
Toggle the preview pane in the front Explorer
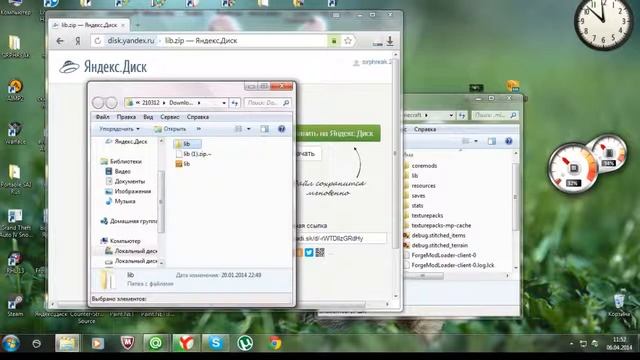[264, 129]
